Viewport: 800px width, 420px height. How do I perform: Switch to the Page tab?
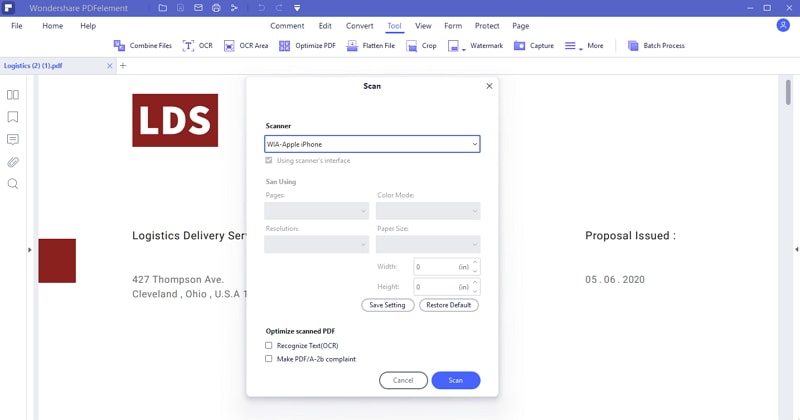[520, 26]
